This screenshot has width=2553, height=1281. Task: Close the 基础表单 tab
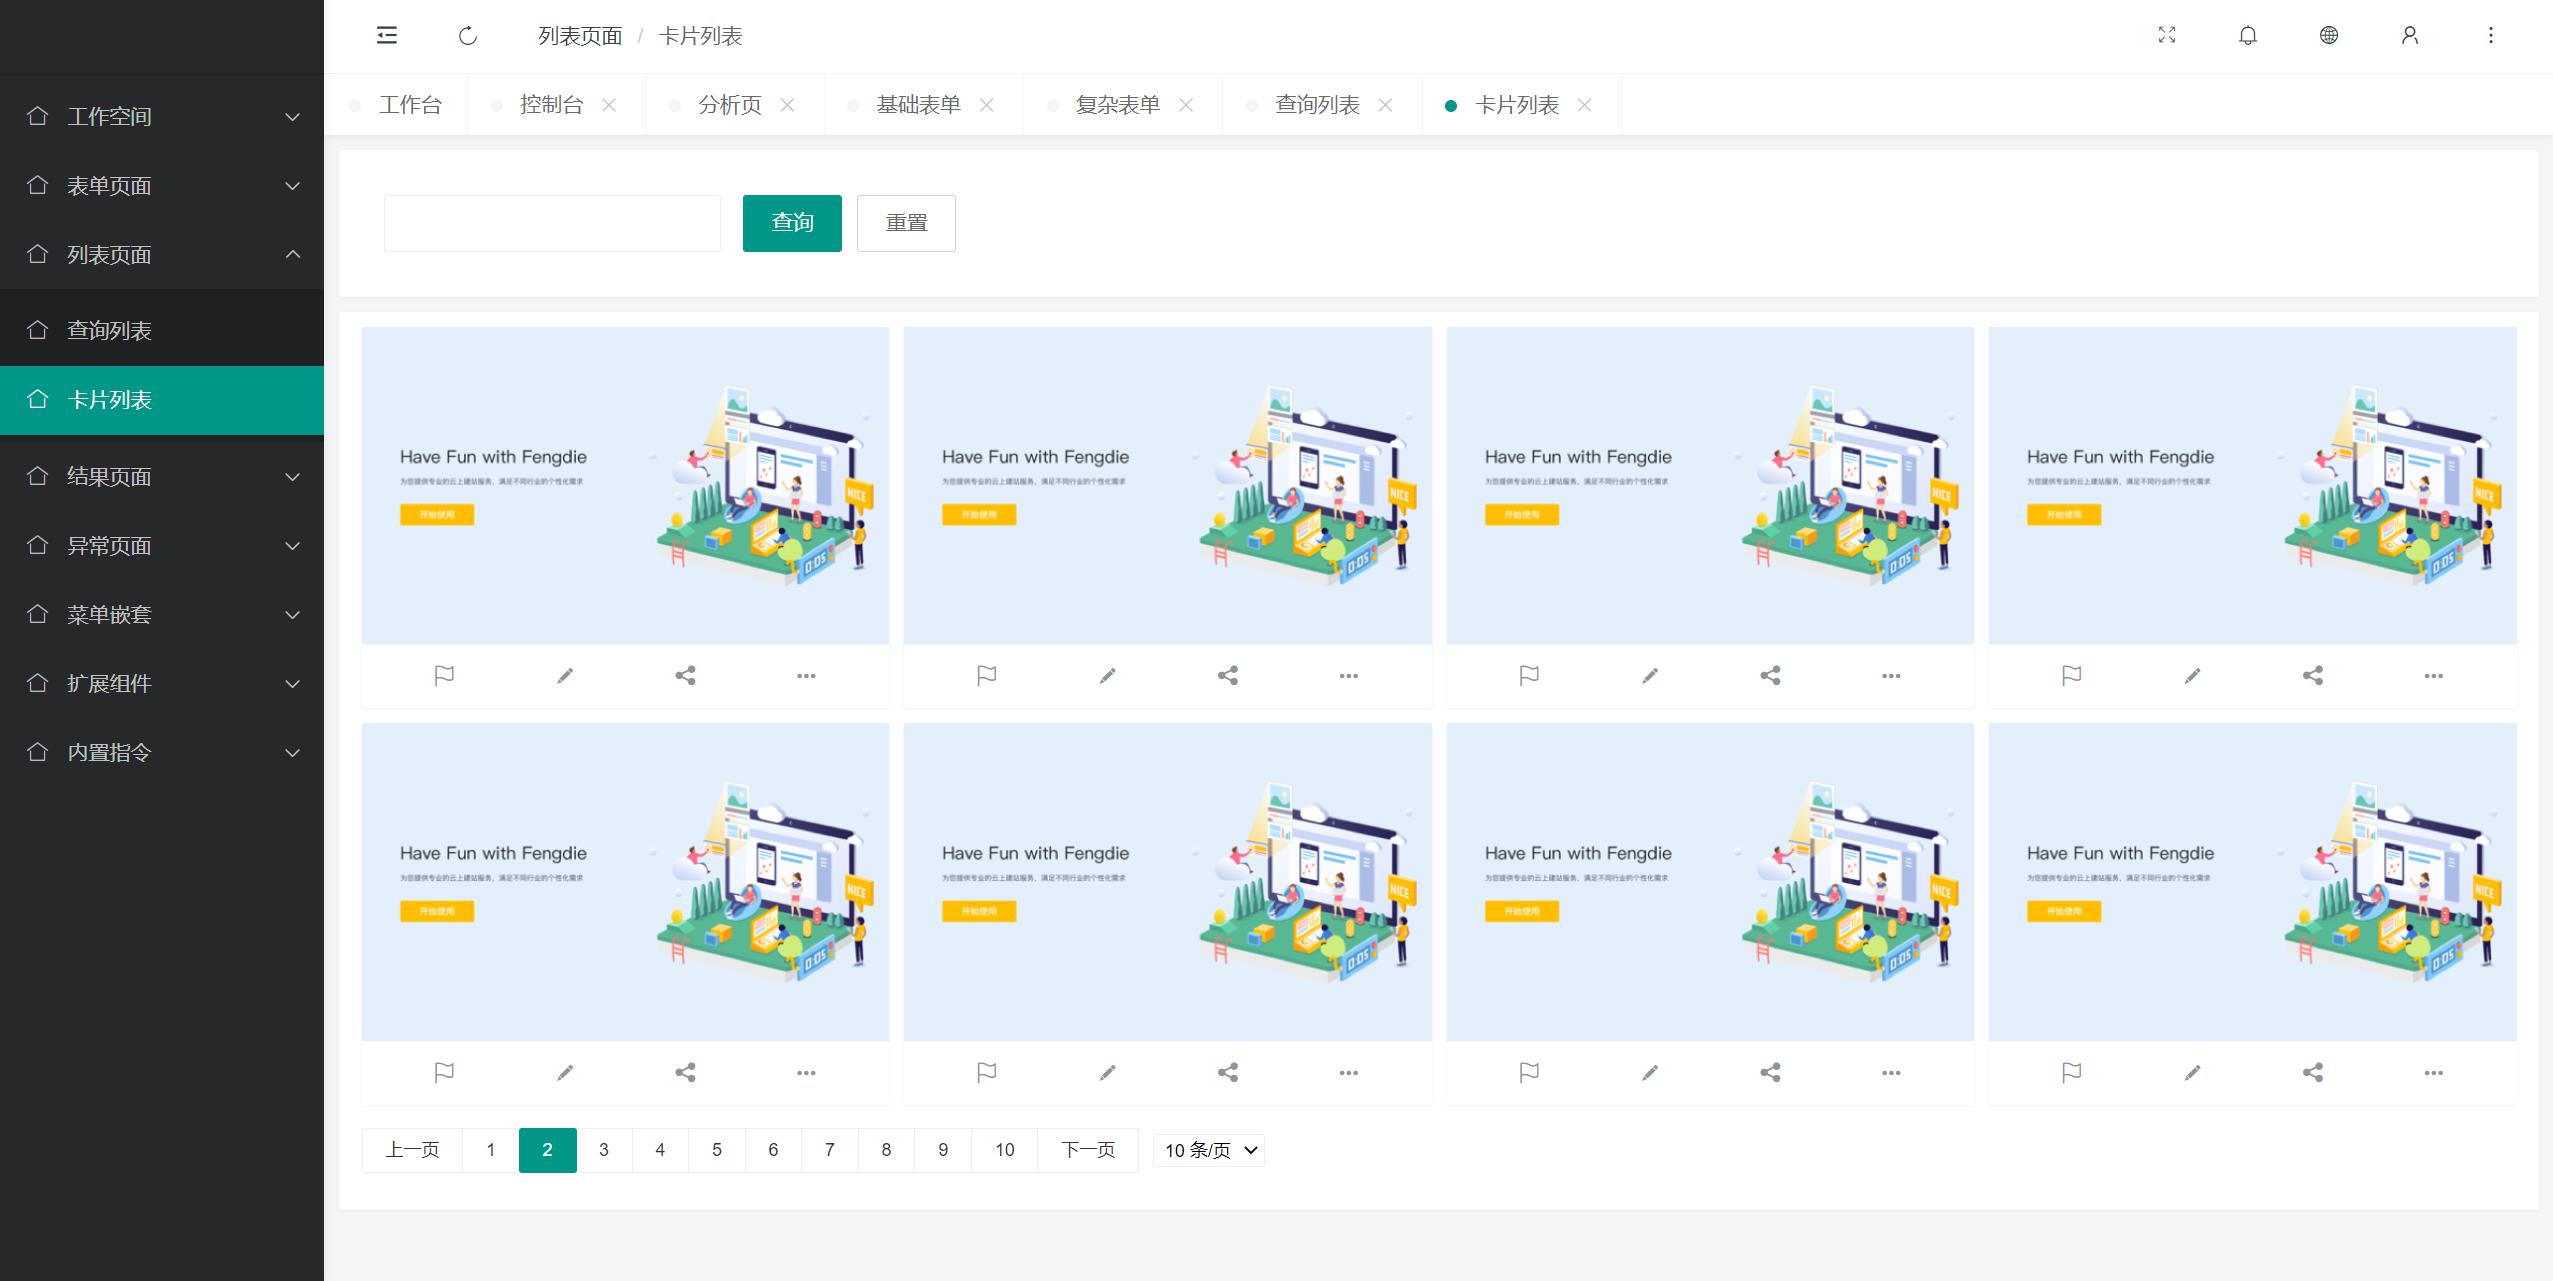[987, 105]
